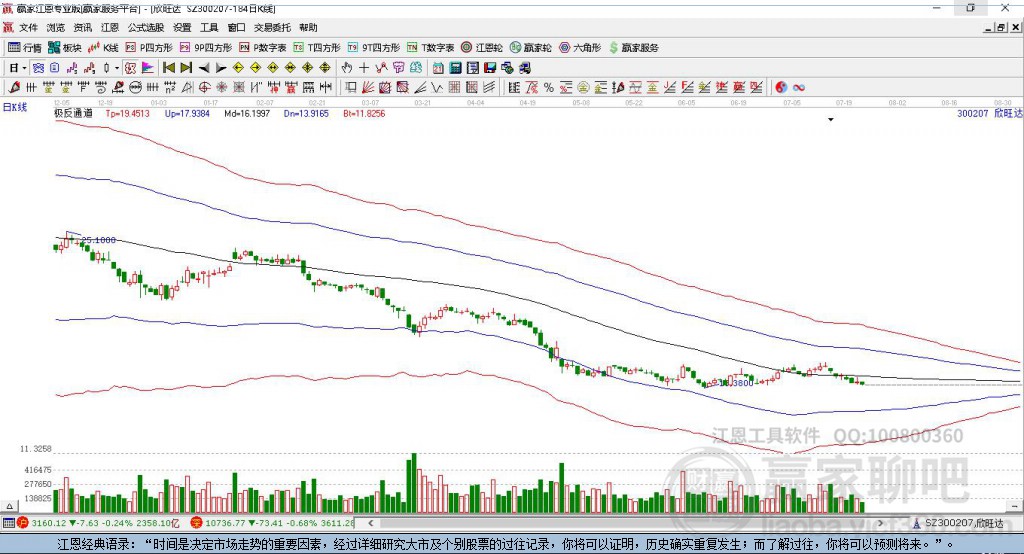Open the 交易委托 menu
The width and height of the screenshot is (1024, 554).
[272, 27]
